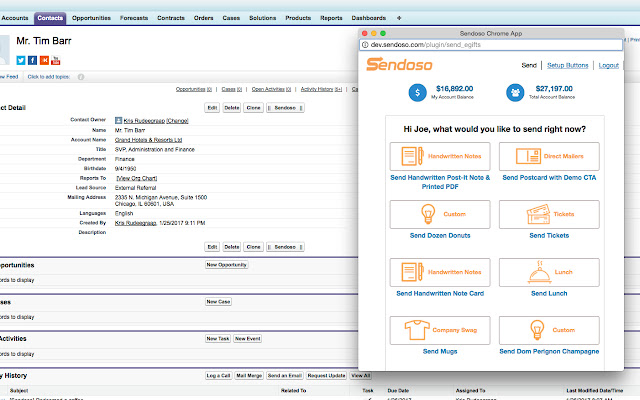This screenshot has height=400, width=640.
Task: Click the Logout link in Sendoso
Action: click(608, 65)
